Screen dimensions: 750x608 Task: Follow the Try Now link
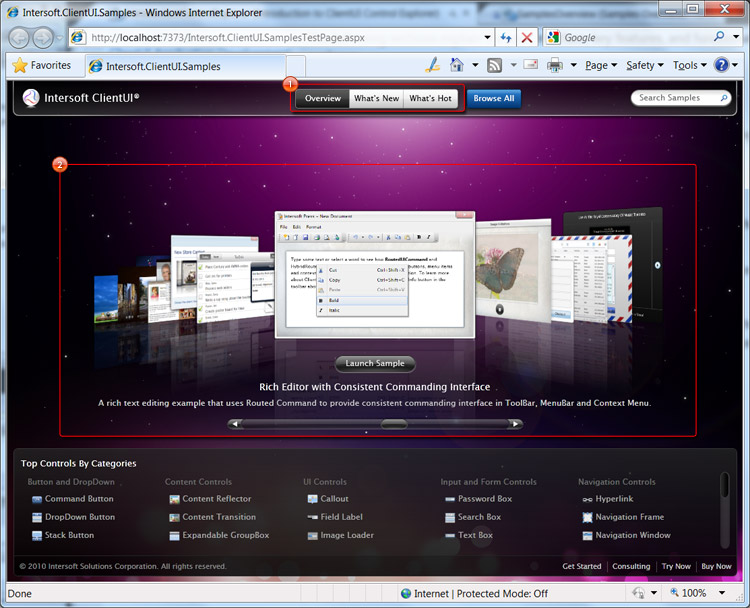676,566
